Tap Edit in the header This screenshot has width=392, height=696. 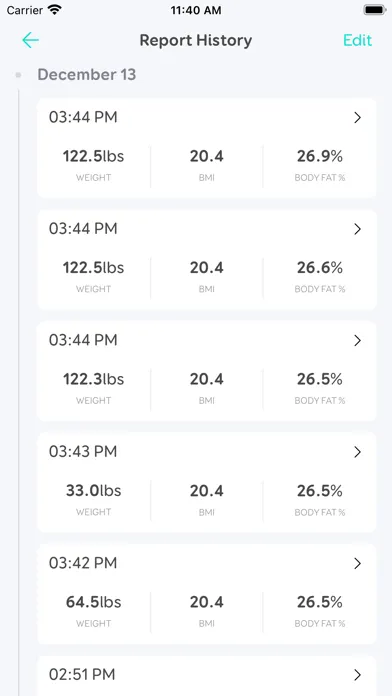point(357,40)
